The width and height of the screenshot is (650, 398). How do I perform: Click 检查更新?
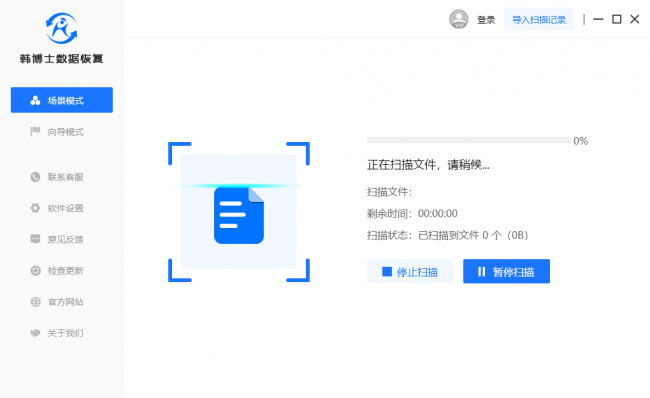(x=57, y=271)
